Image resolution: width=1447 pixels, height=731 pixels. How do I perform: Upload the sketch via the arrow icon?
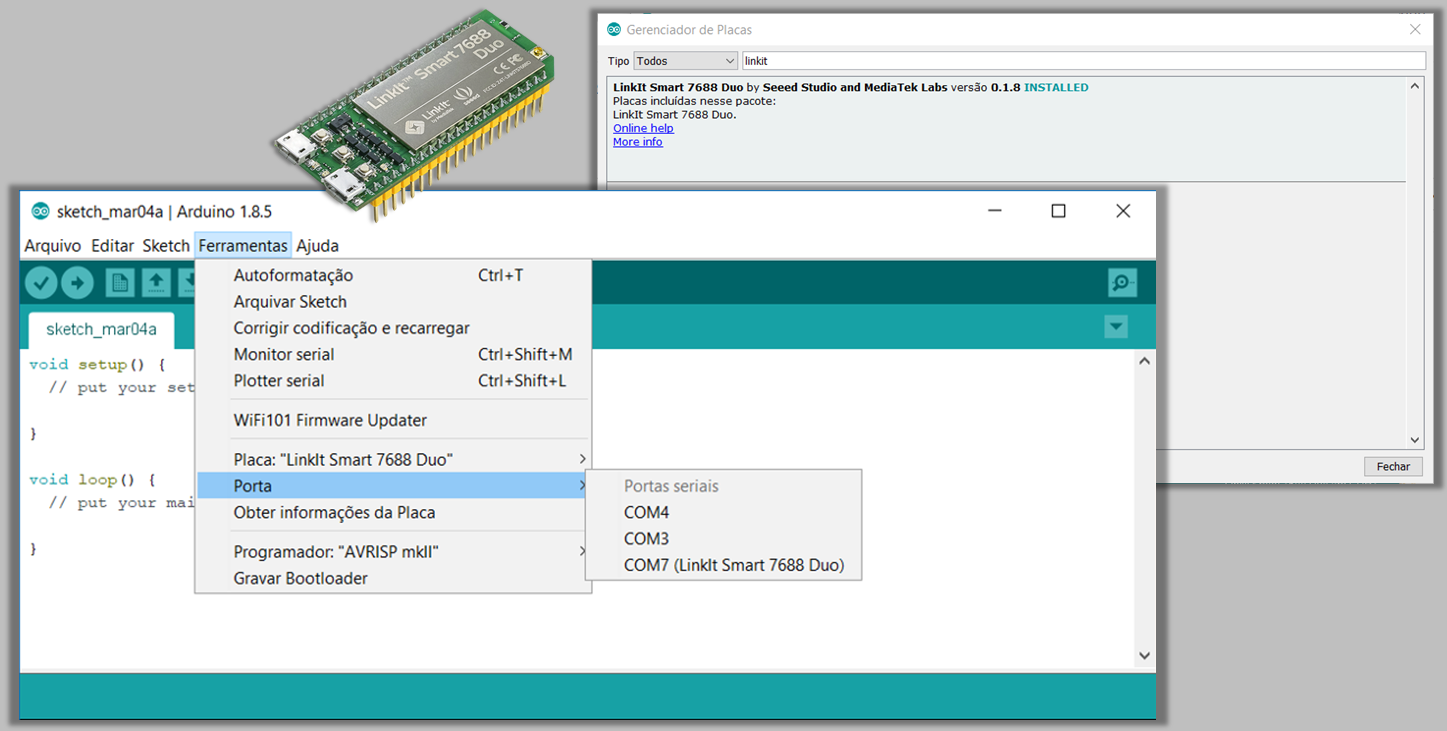(x=78, y=282)
